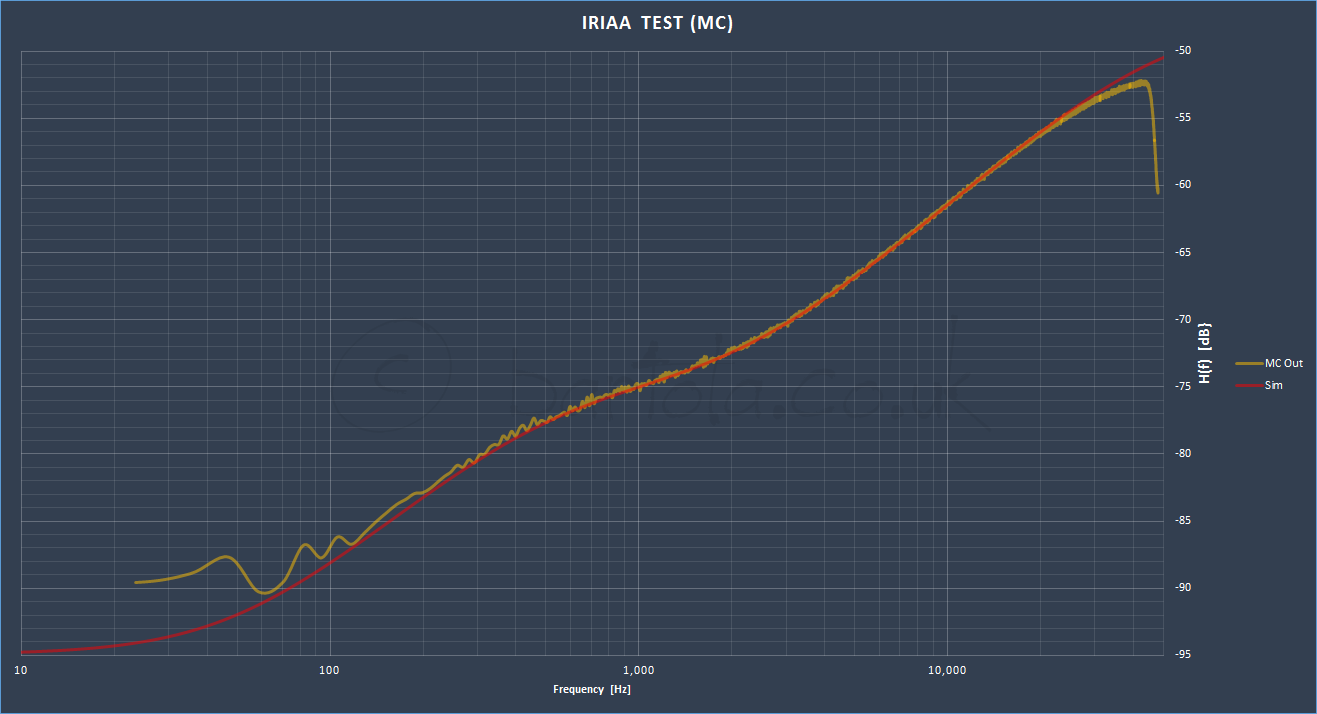1317x714 pixels.
Task: Click the y-axis label -75
Action: point(1183,386)
